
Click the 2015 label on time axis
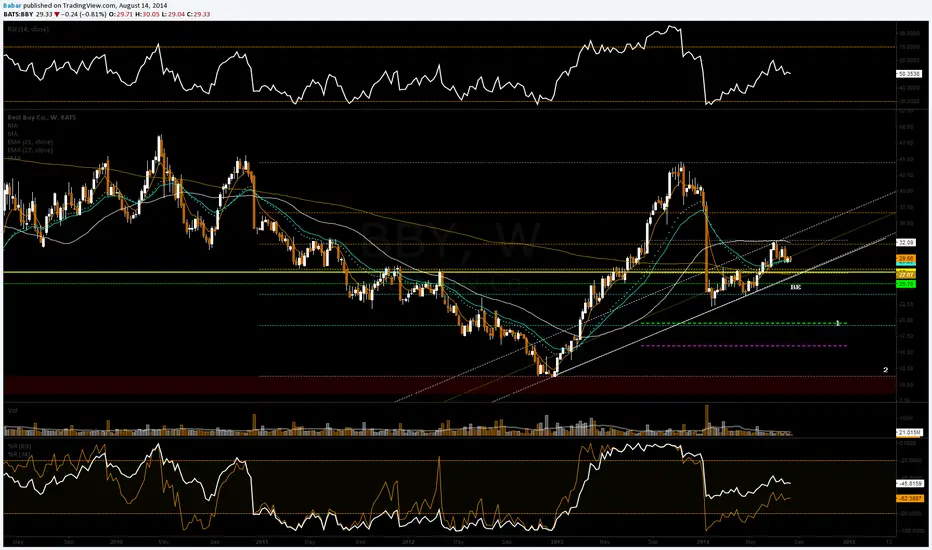[x=850, y=542]
